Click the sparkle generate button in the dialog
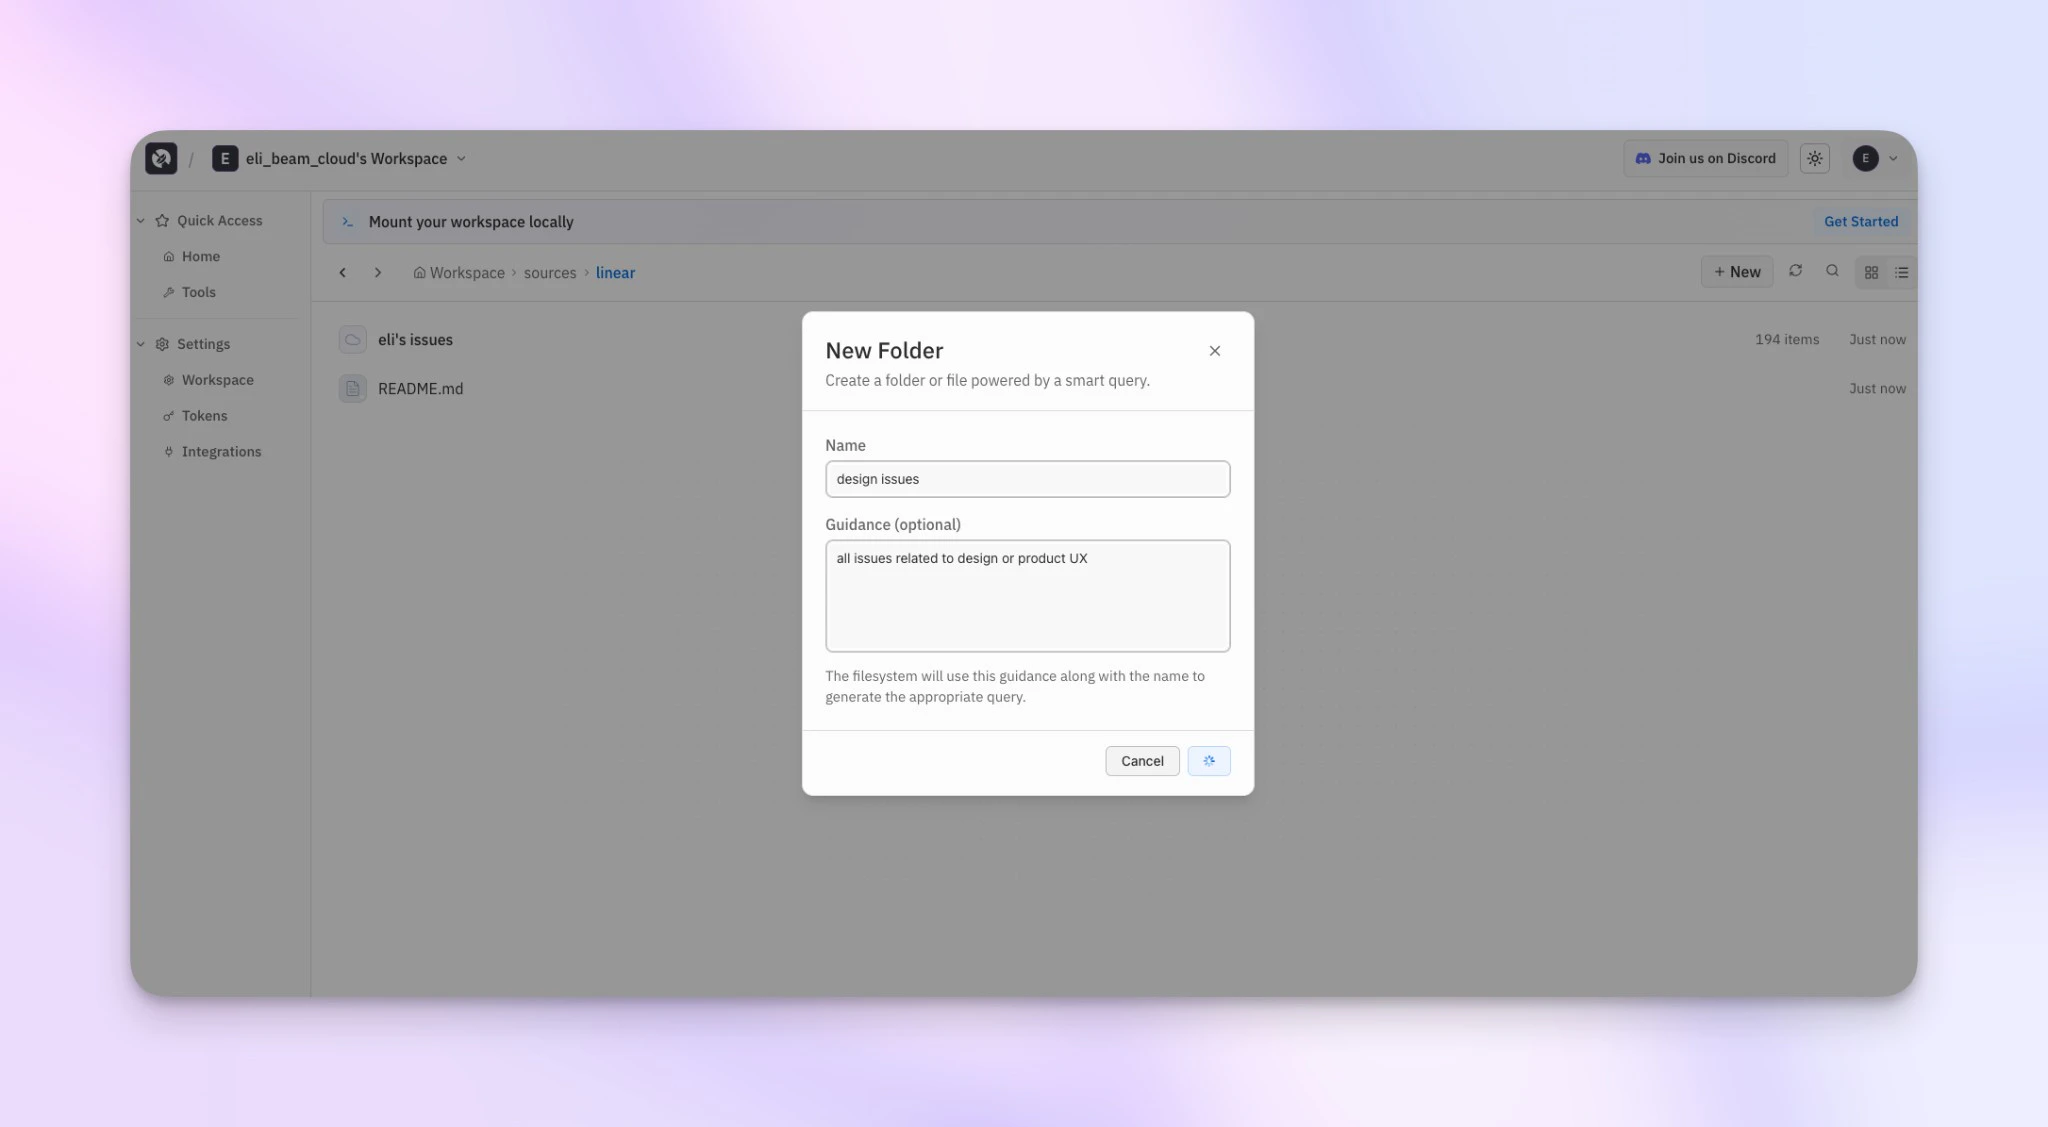This screenshot has width=2048, height=1127. tap(1209, 761)
